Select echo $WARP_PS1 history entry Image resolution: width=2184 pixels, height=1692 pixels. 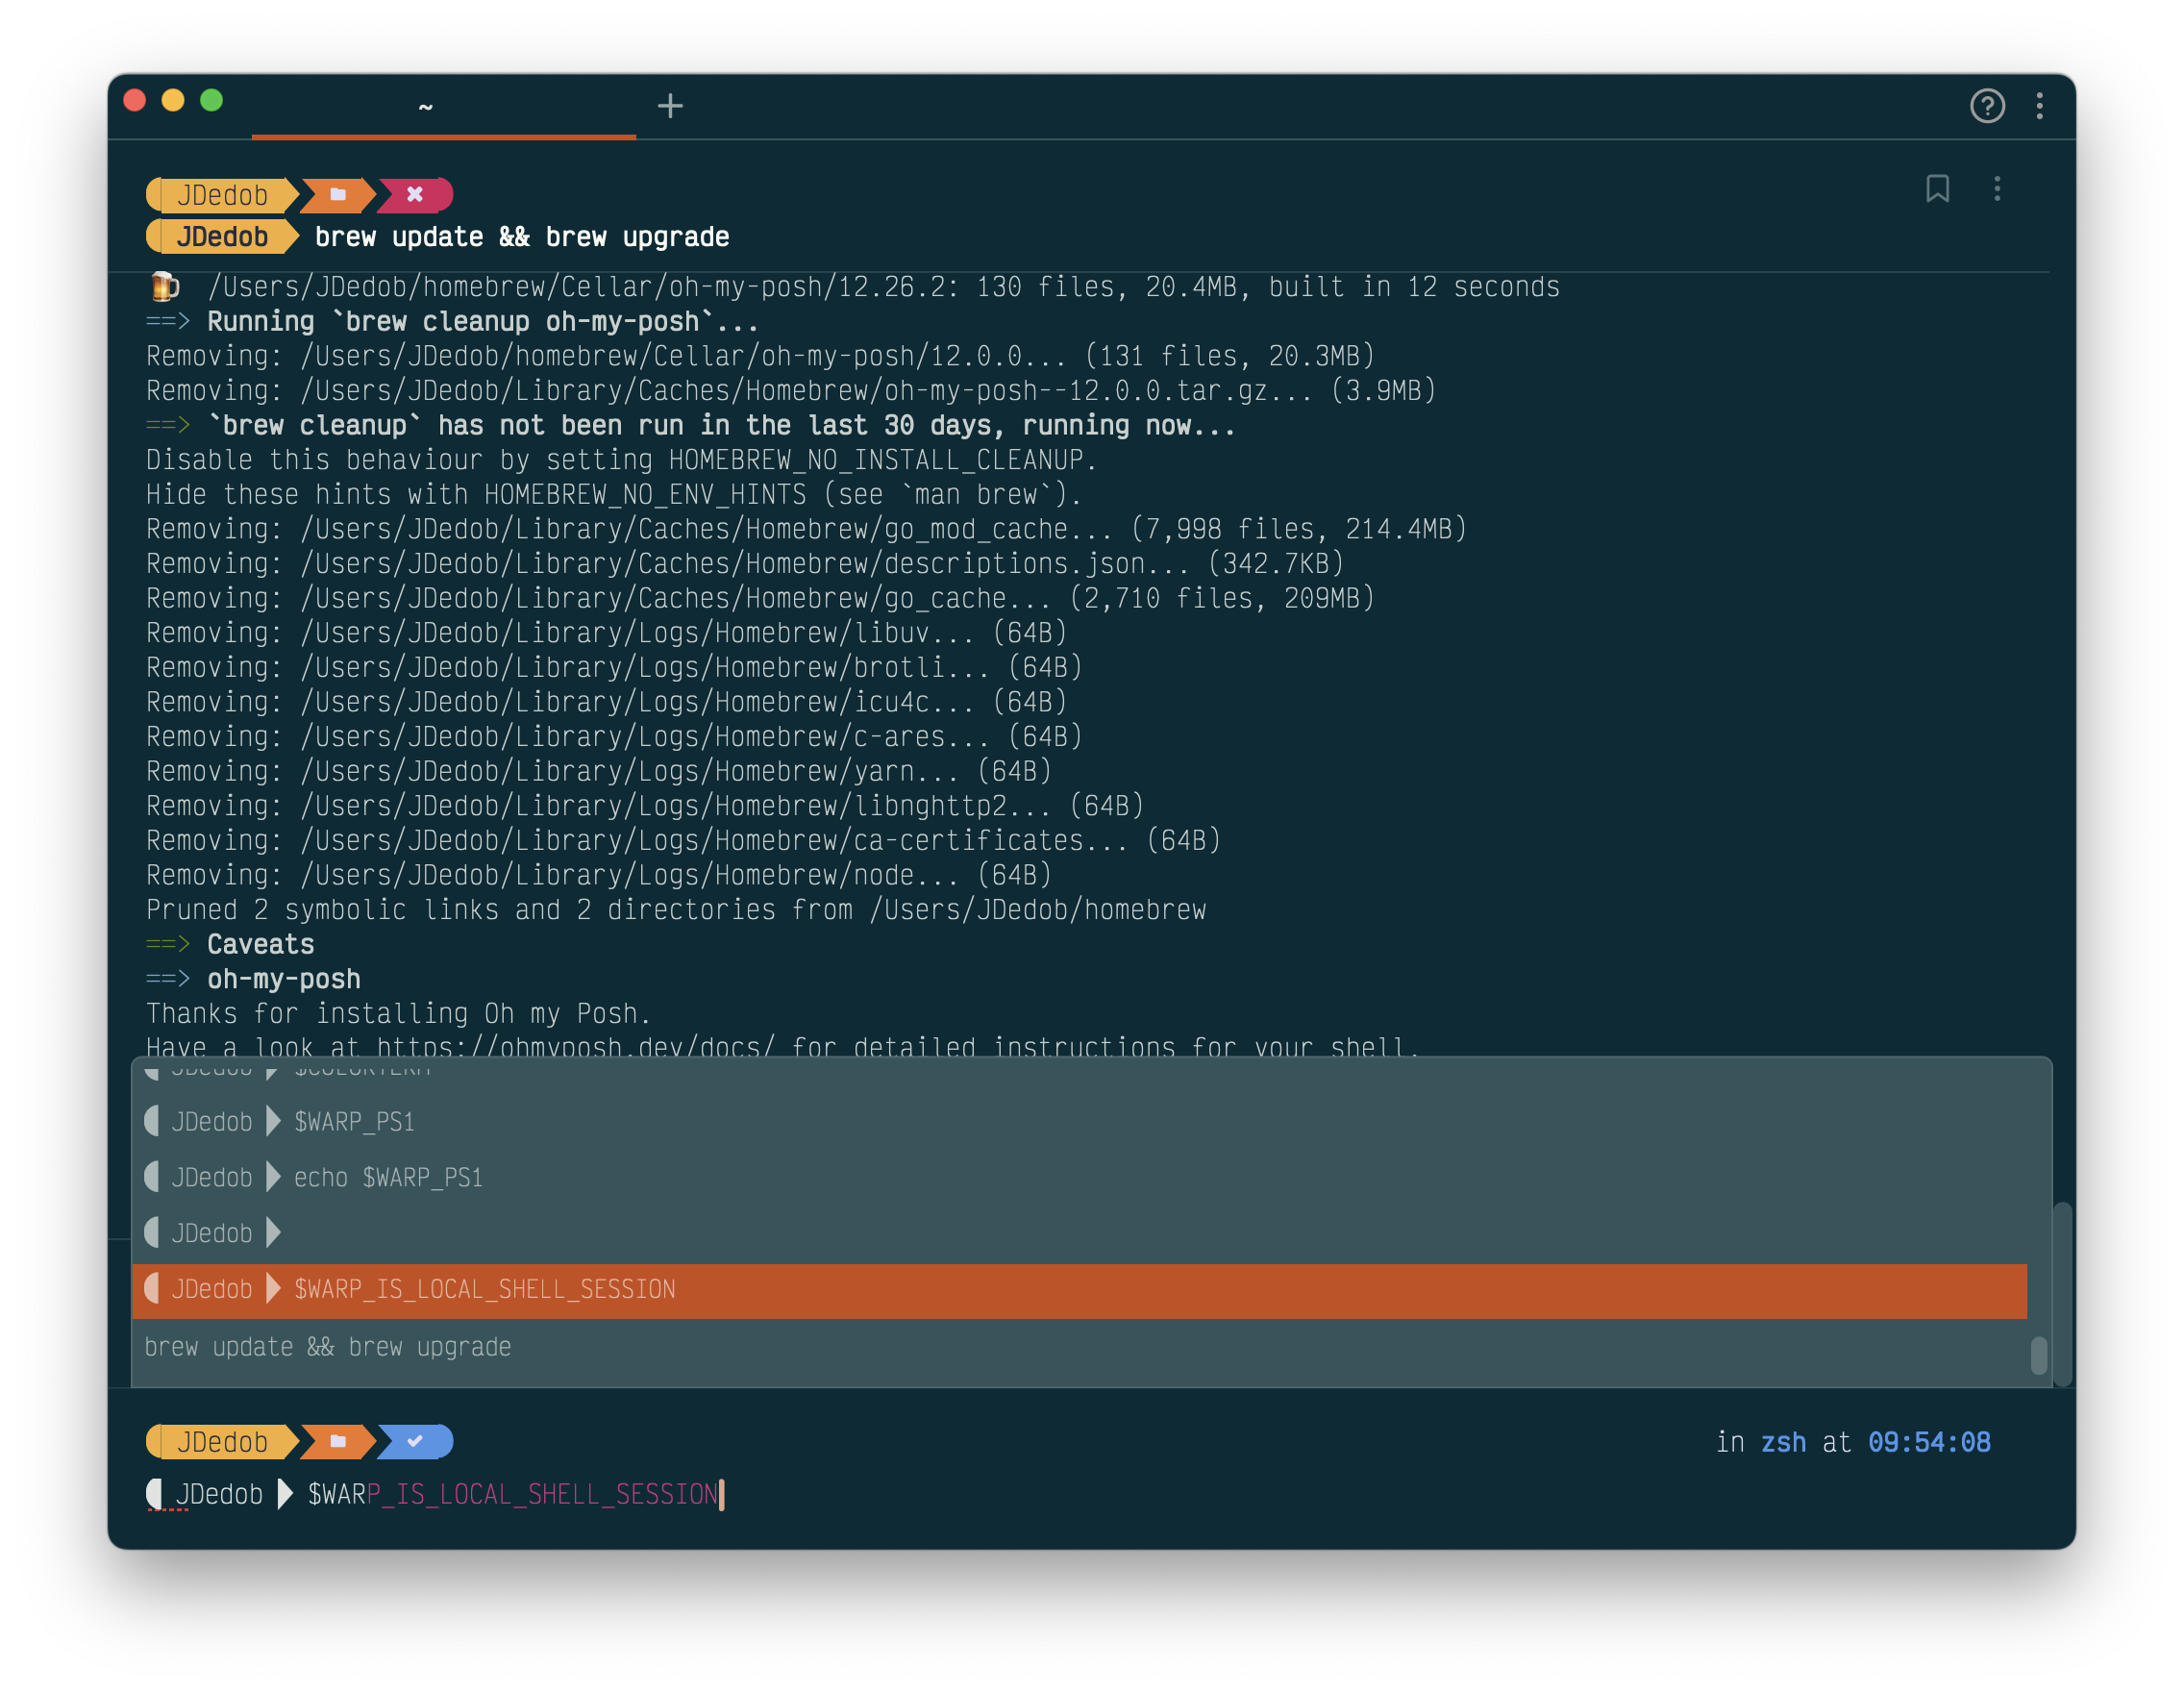click(x=388, y=1178)
